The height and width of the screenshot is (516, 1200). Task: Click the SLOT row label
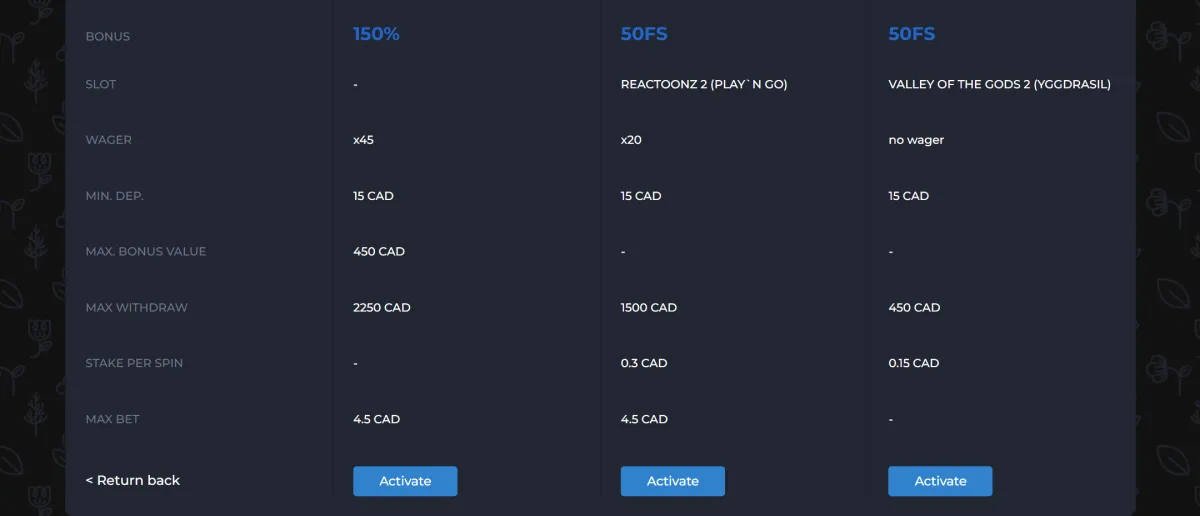tap(101, 85)
